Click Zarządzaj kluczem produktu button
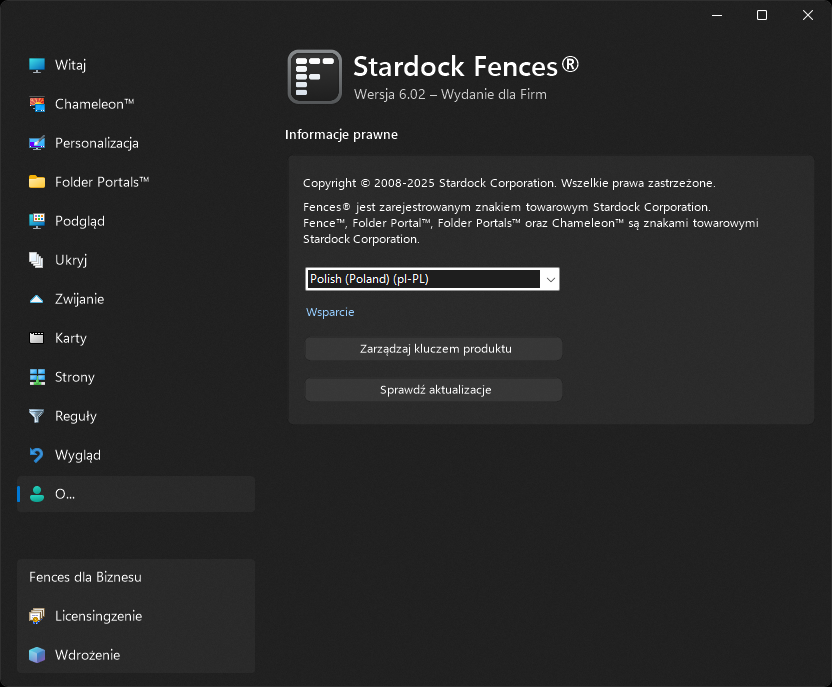Screen dimensions: 832x687 pos(434,349)
